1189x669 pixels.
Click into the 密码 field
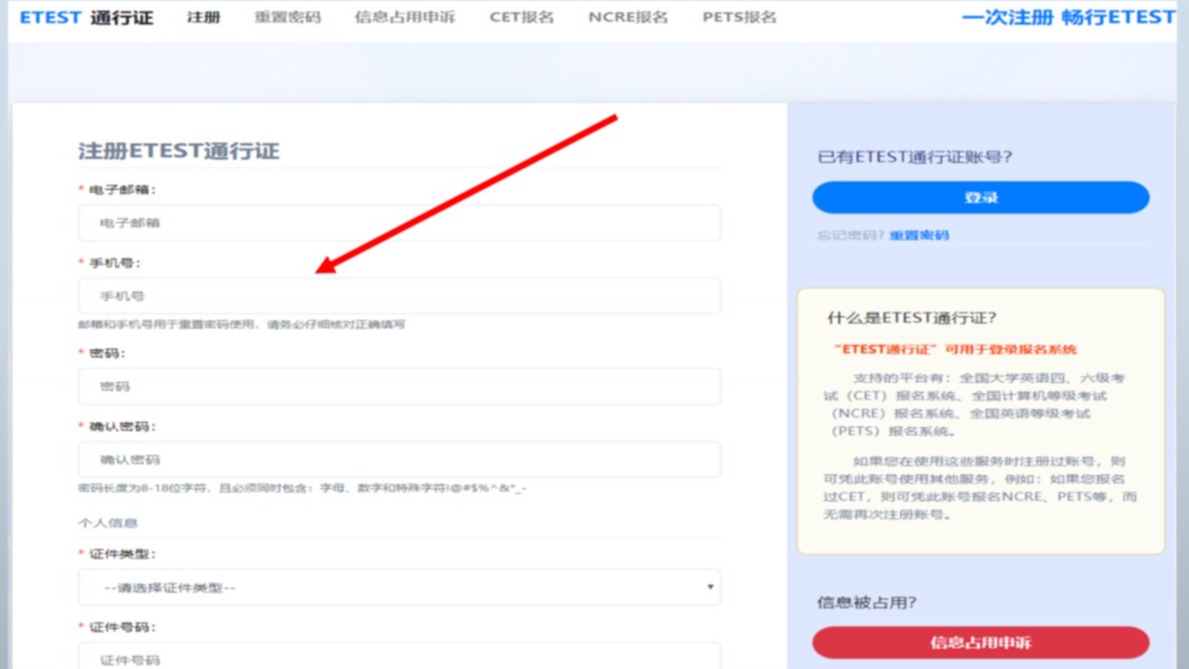pyautogui.click(x=399, y=386)
